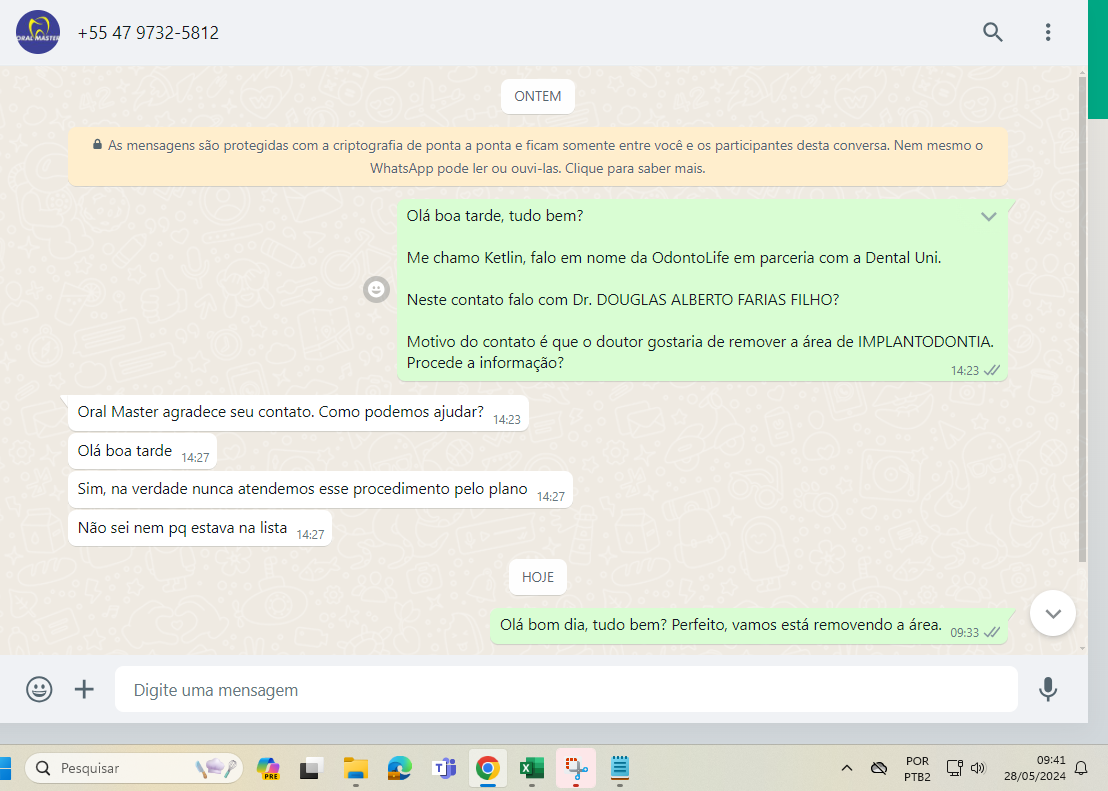Click the HOJE date label

pos(538,578)
